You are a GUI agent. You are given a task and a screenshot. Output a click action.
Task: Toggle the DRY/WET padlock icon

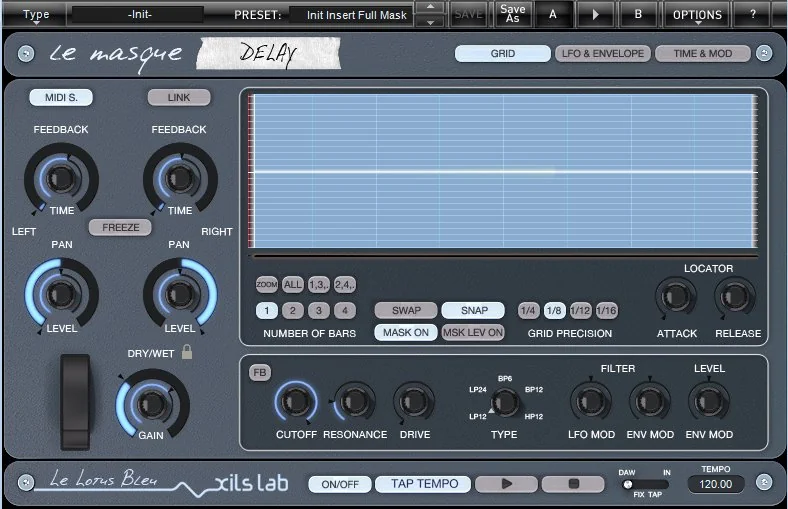(186, 352)
